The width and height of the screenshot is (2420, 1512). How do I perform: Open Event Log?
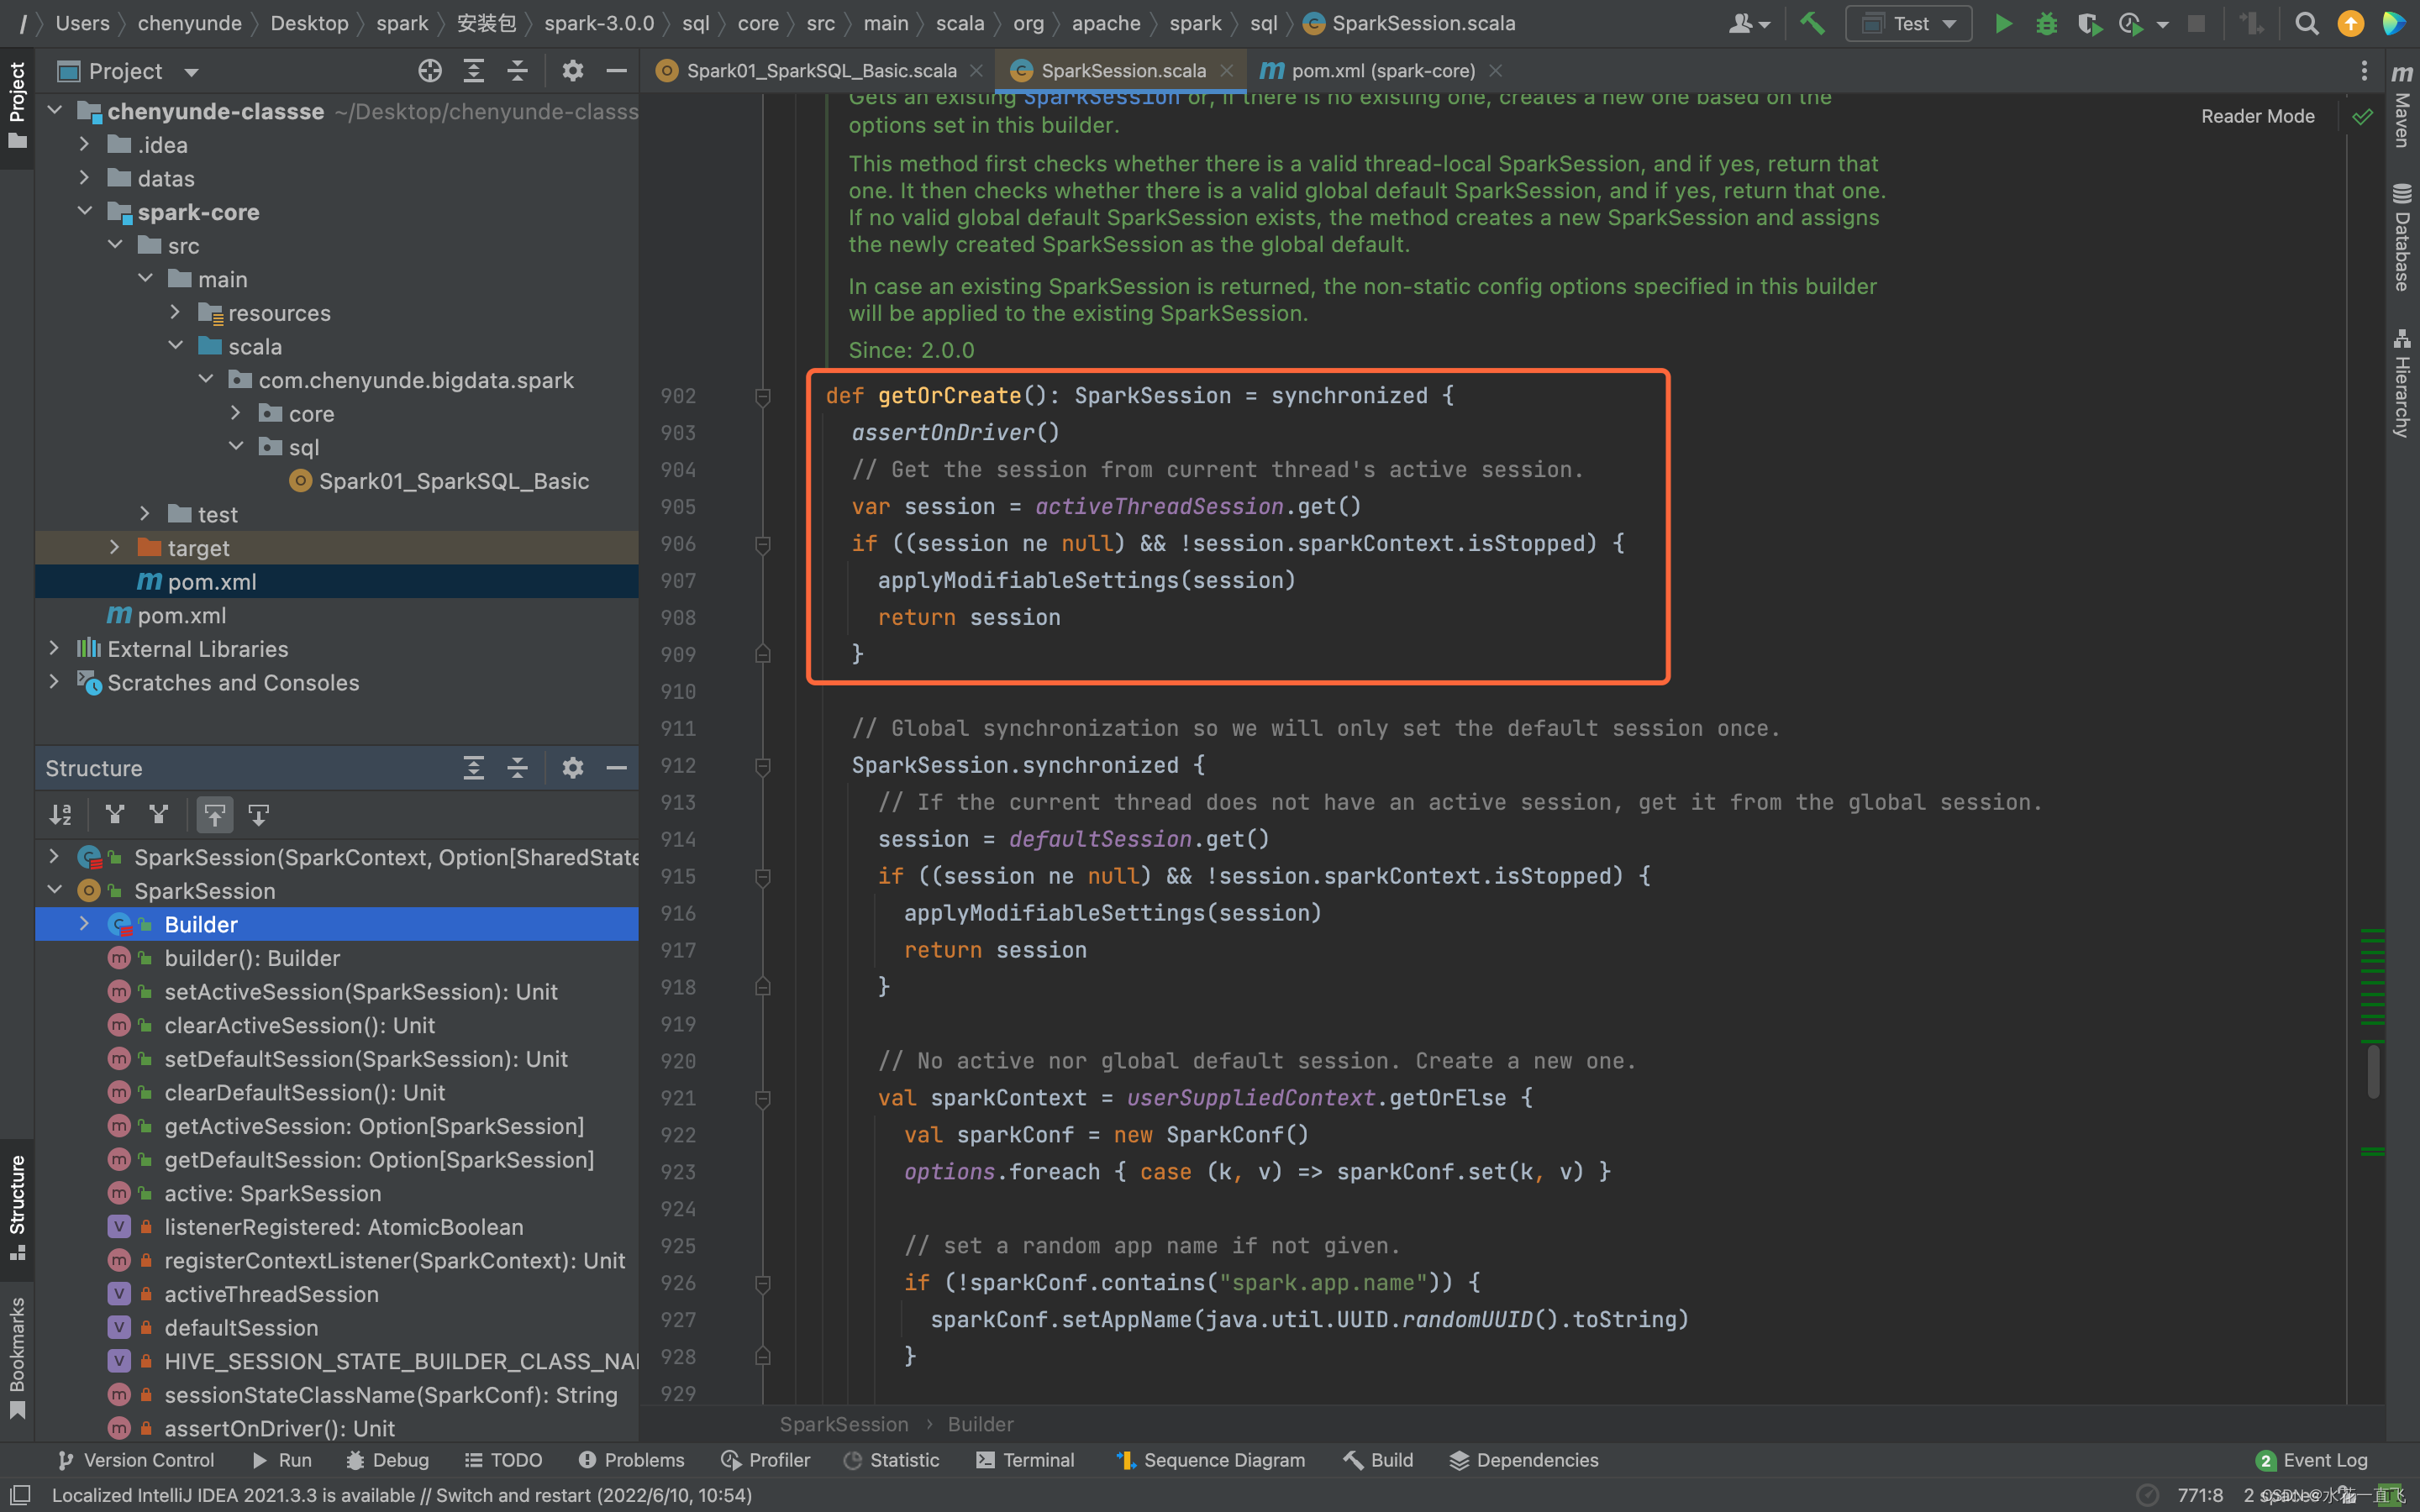(2312, 1460)
